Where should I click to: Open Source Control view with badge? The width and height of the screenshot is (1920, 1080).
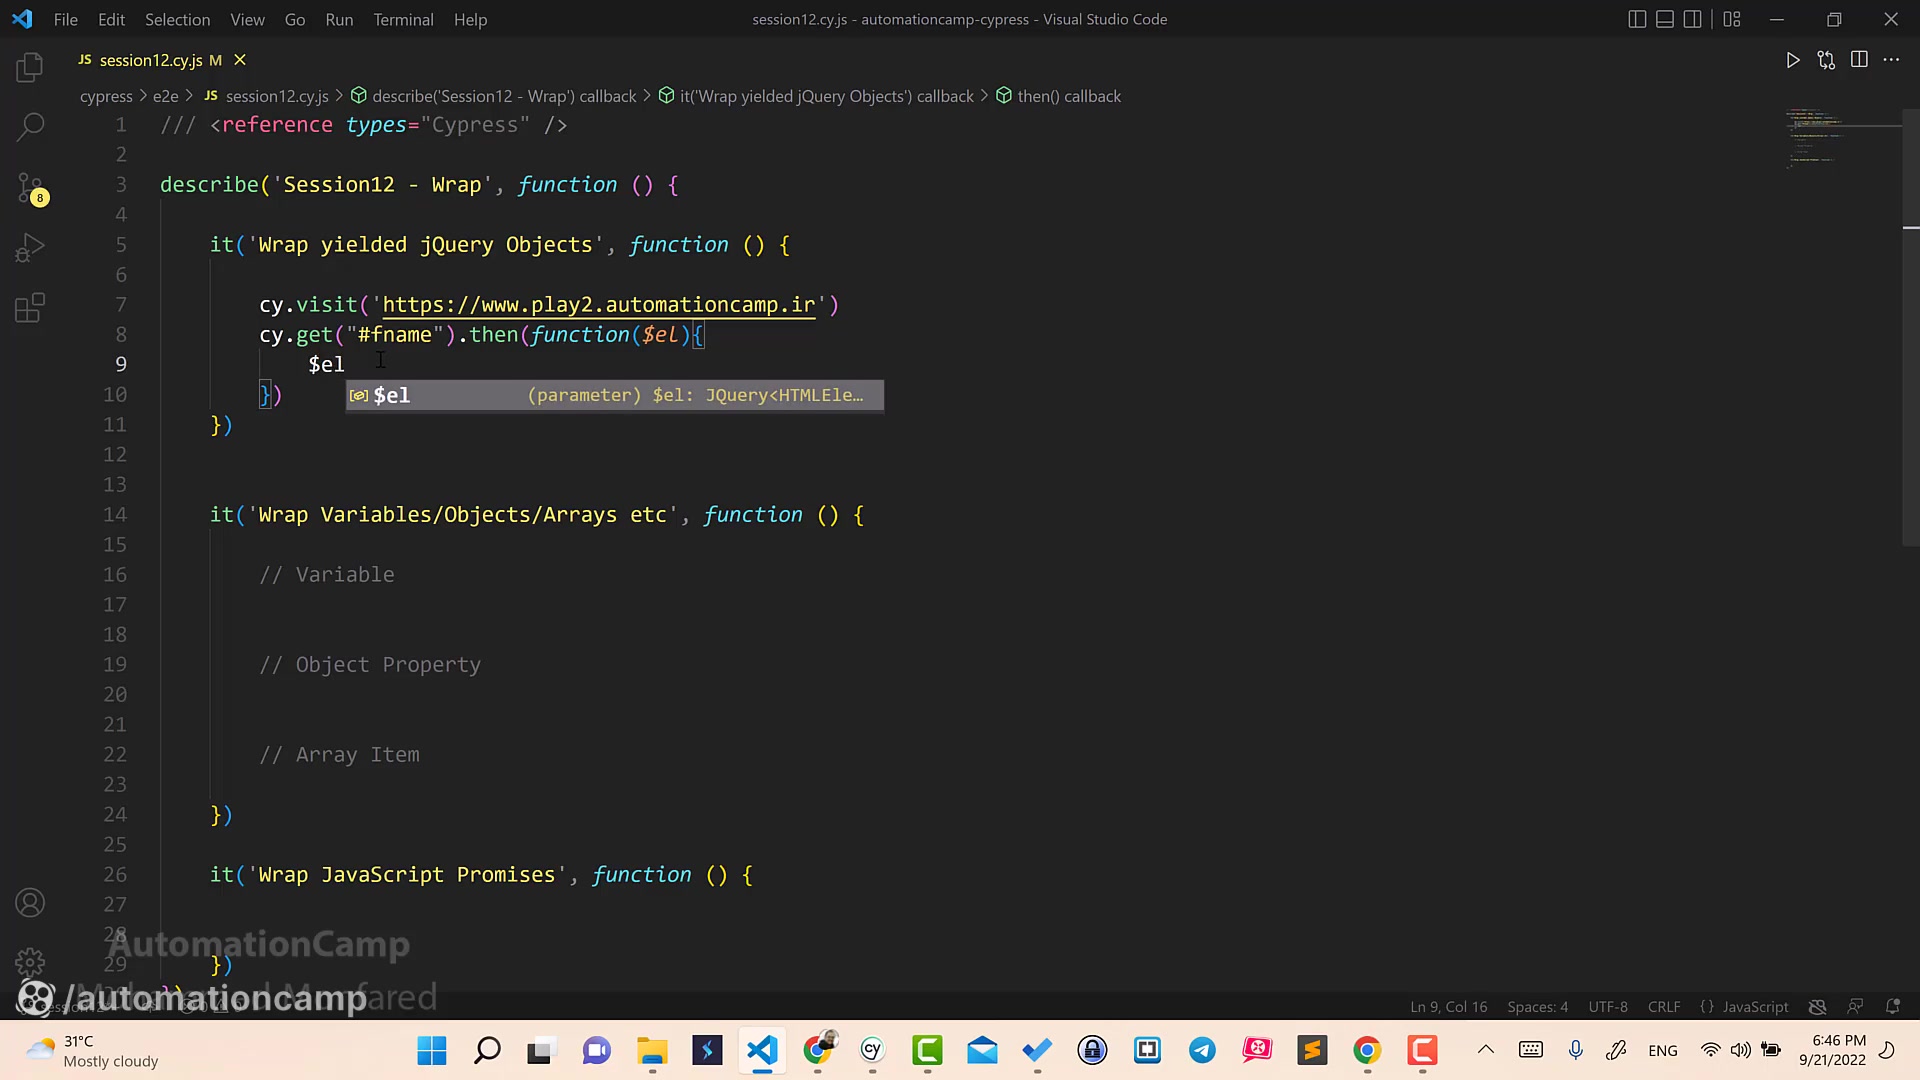30,187
